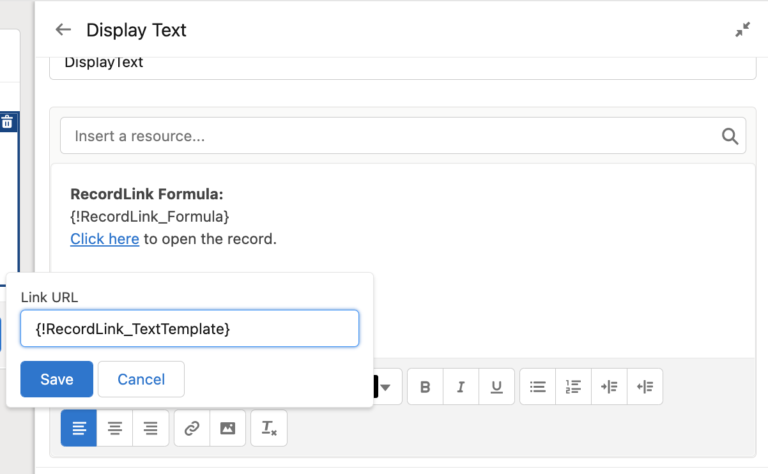This screenshot has width=768, height=474.
Task: Toggle italic formatting
Action: coord(461,387)
